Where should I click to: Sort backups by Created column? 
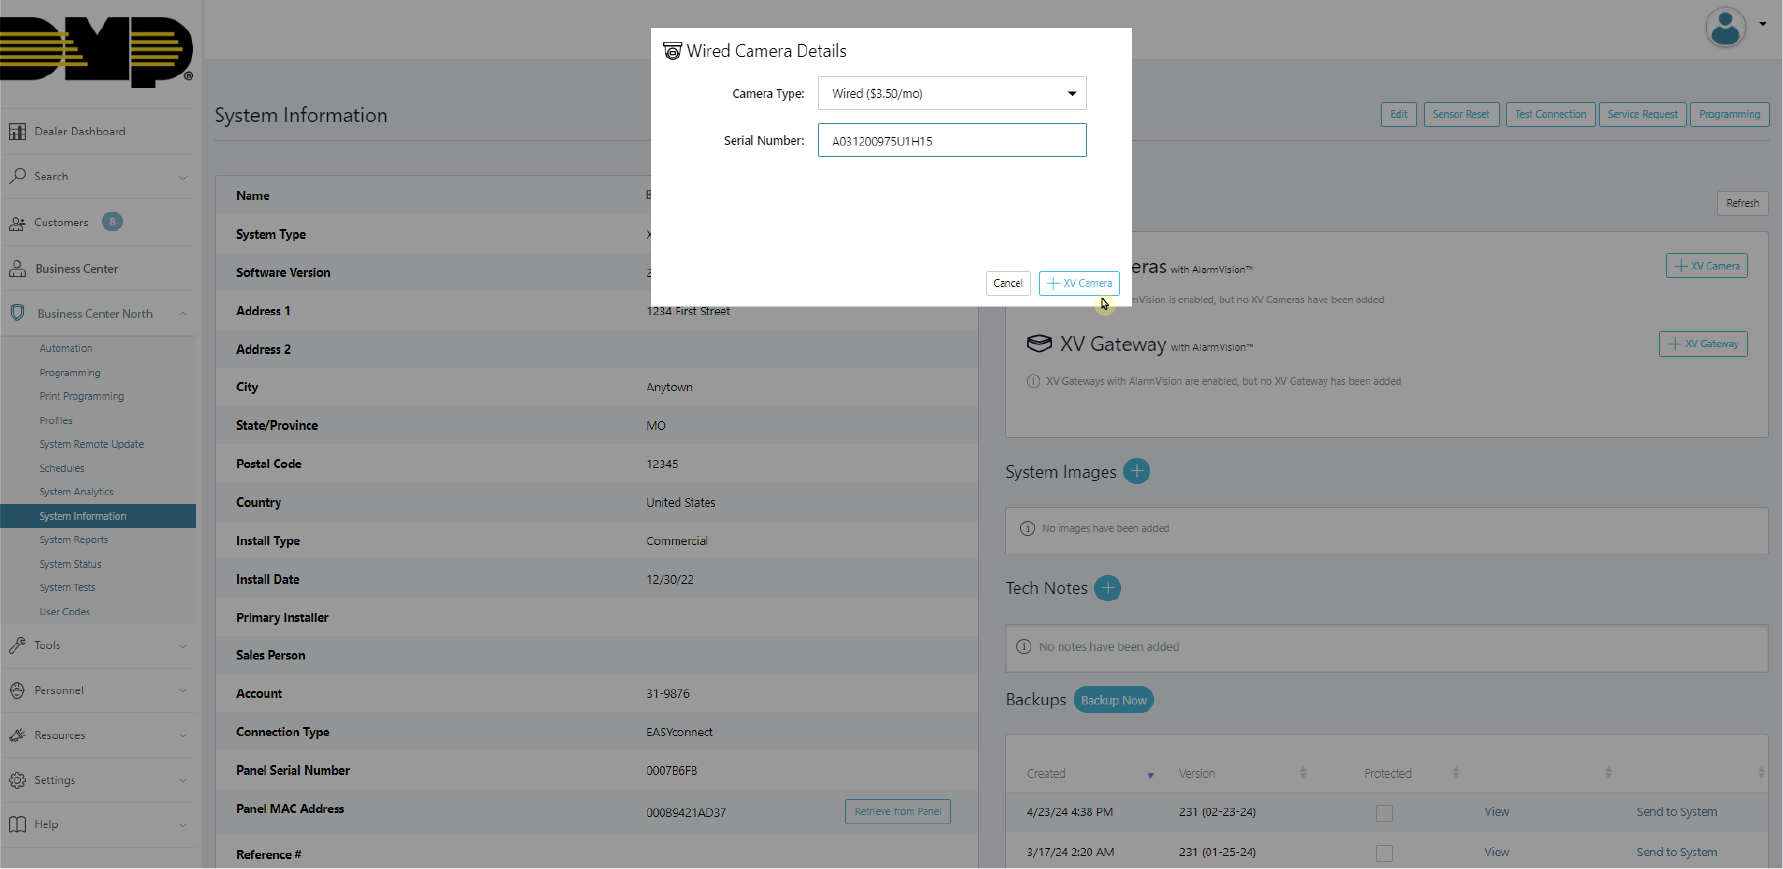click(x=1047, y=774)
